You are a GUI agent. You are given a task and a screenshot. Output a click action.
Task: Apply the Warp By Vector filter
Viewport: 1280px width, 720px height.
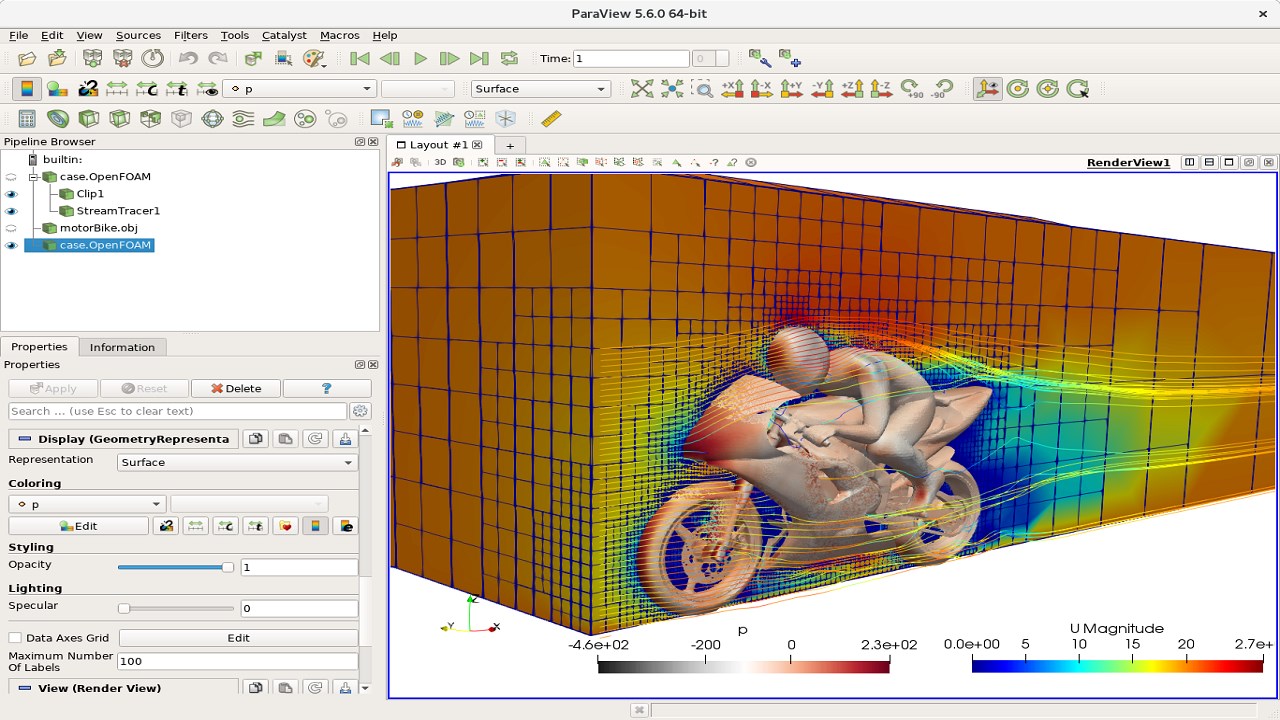click(x=274, y=119)
